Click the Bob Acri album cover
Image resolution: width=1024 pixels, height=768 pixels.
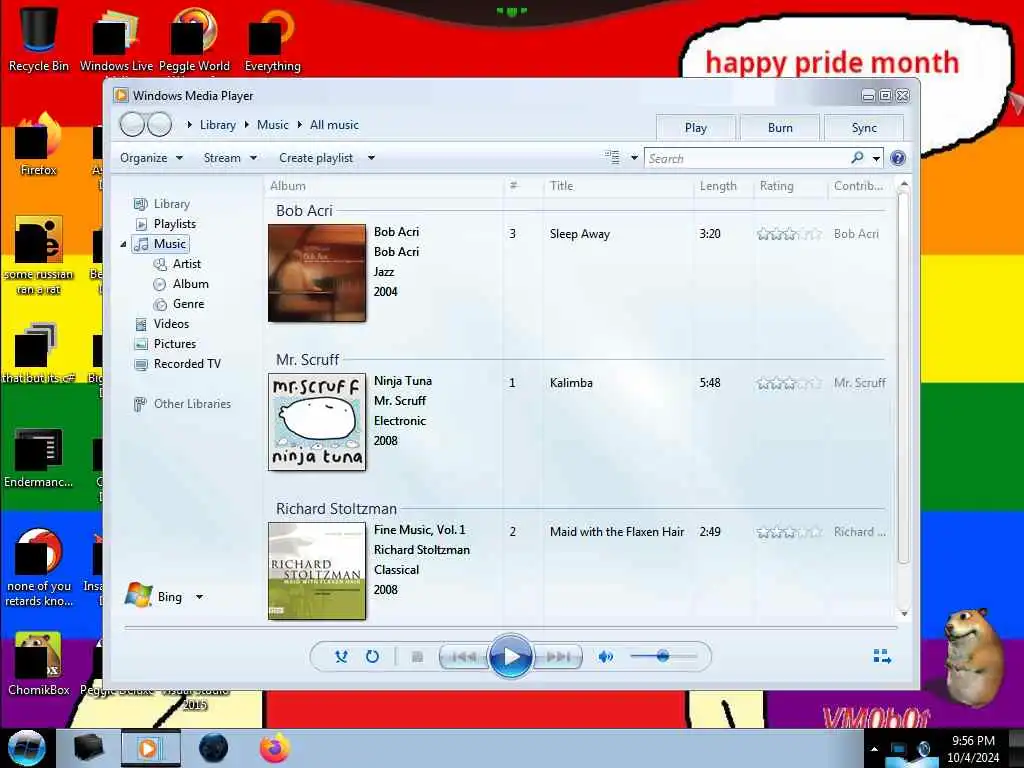(317, 273)
